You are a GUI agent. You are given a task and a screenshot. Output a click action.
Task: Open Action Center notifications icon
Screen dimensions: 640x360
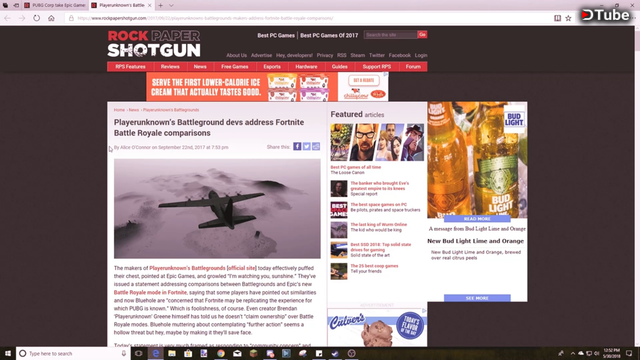[629, 353]
